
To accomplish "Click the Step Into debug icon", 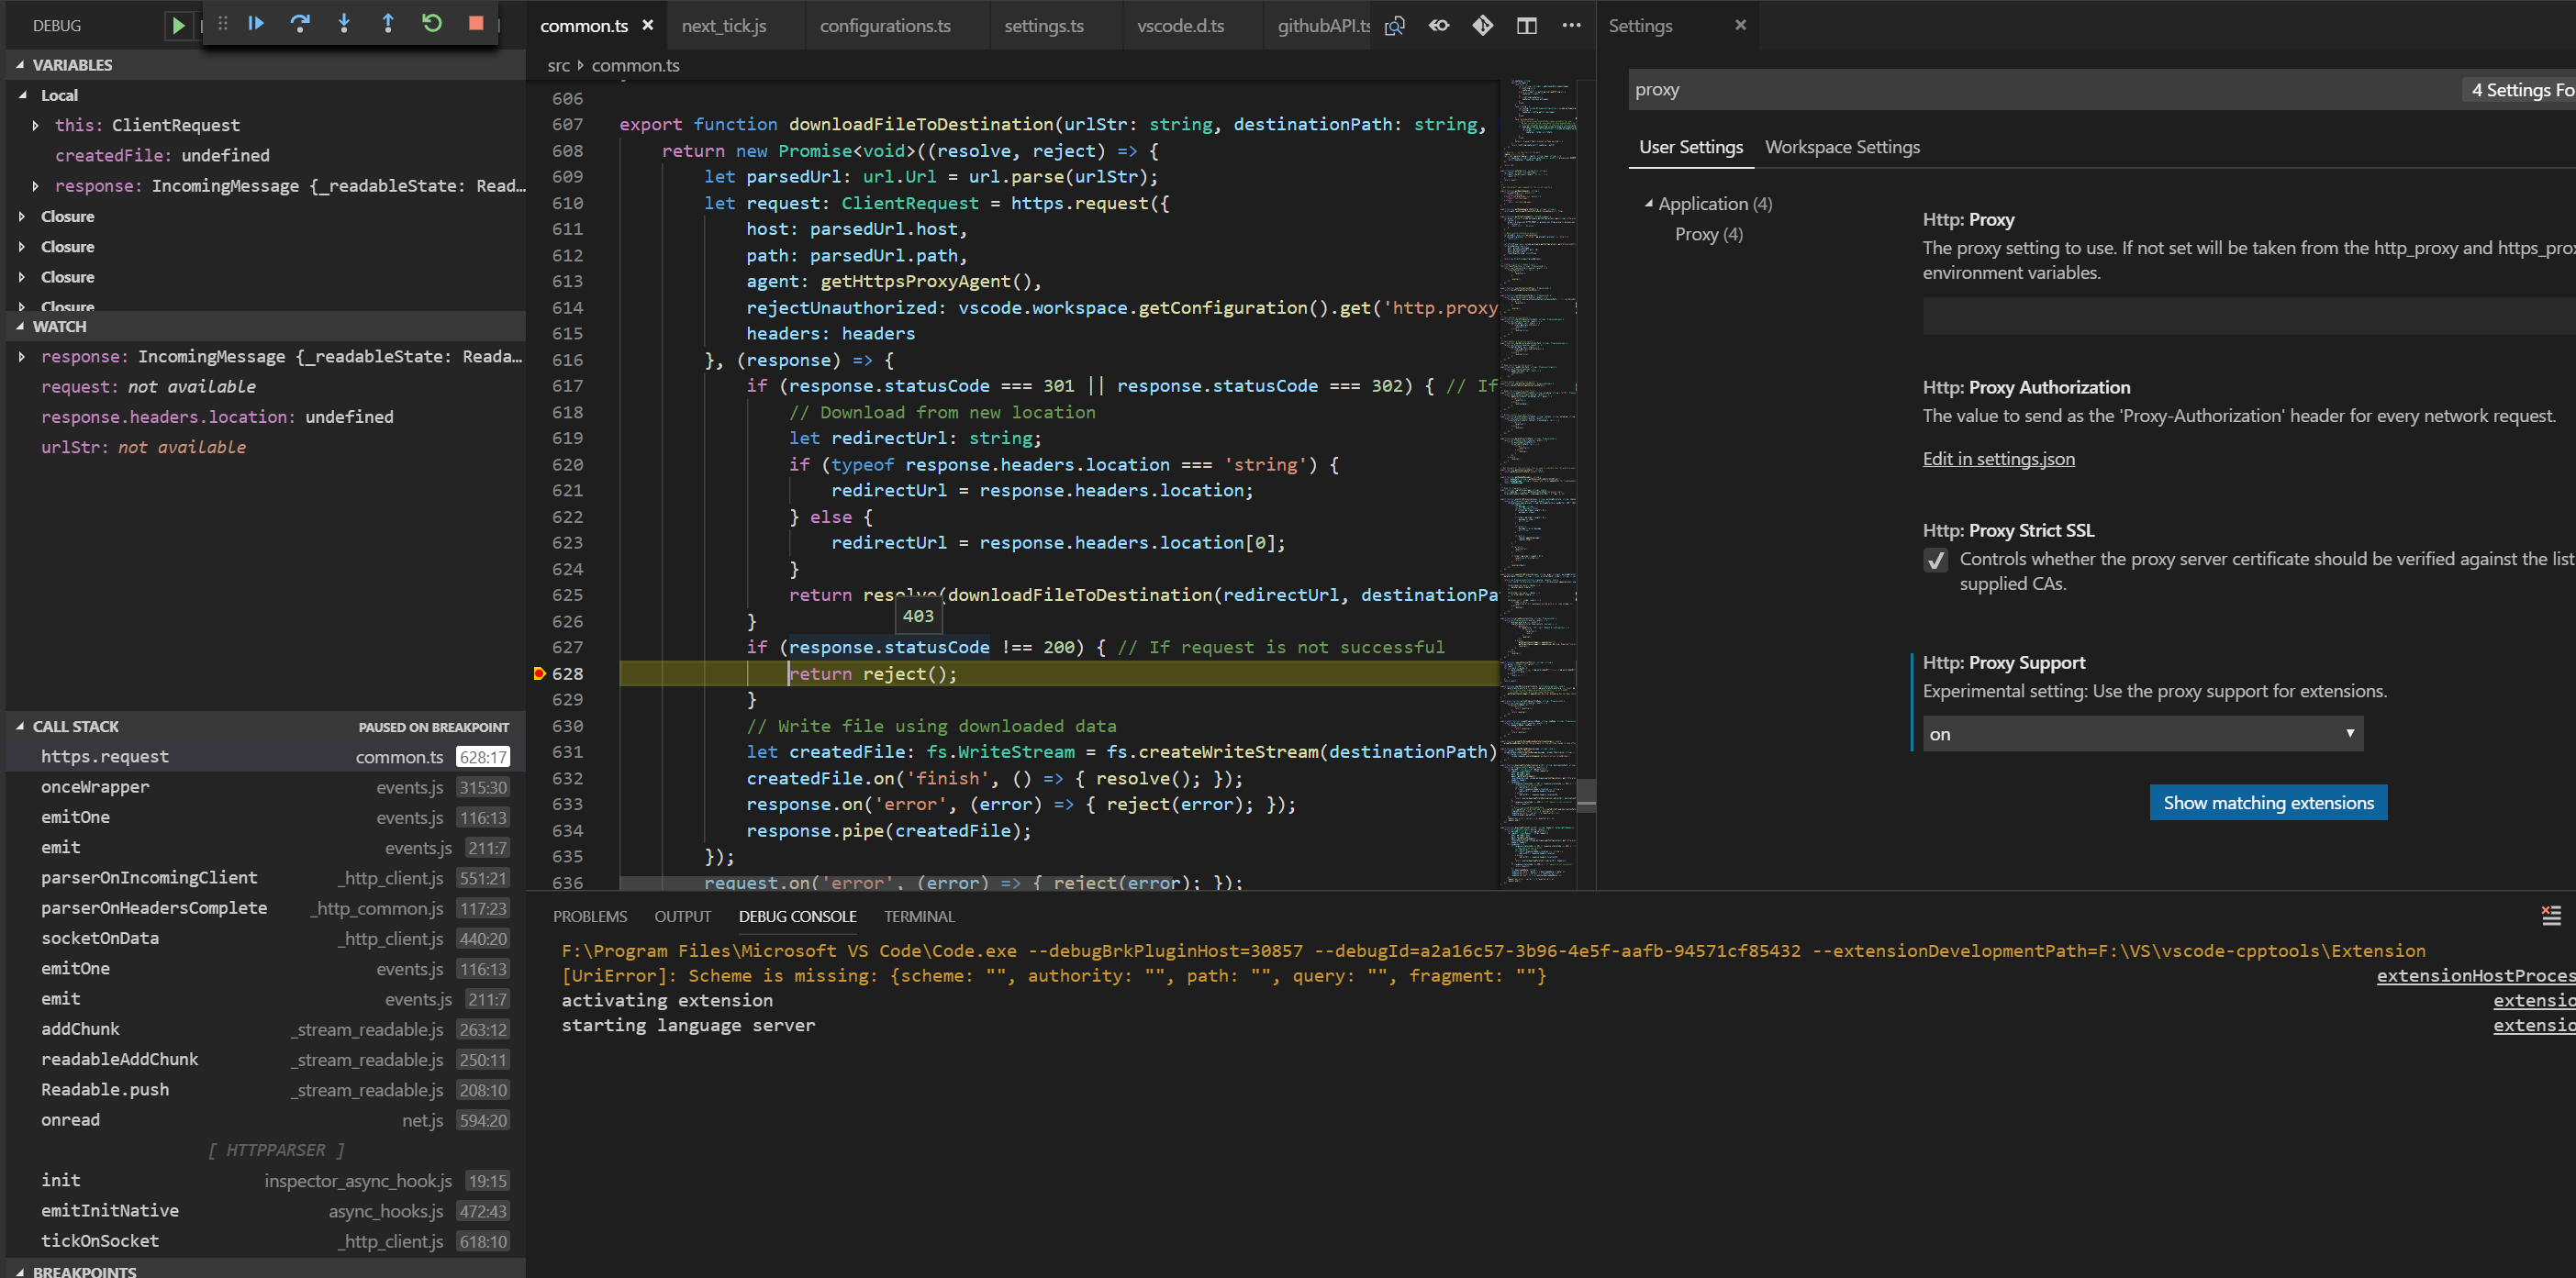I will 344,24.
